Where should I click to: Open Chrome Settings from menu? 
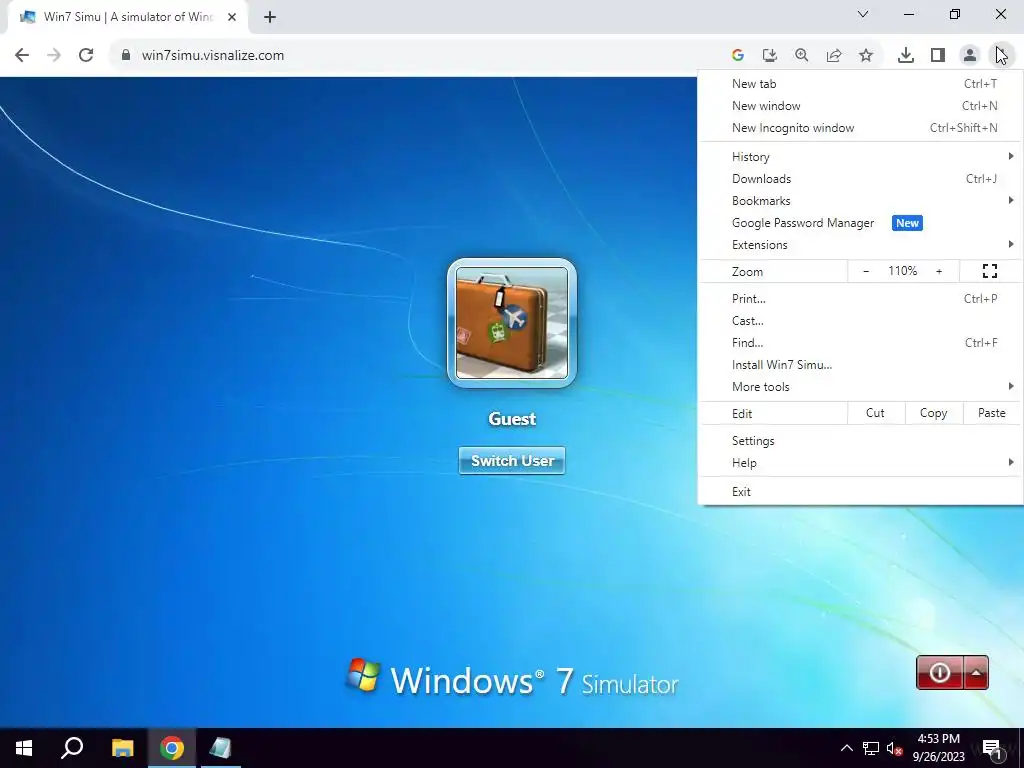(x=861, y=441)
